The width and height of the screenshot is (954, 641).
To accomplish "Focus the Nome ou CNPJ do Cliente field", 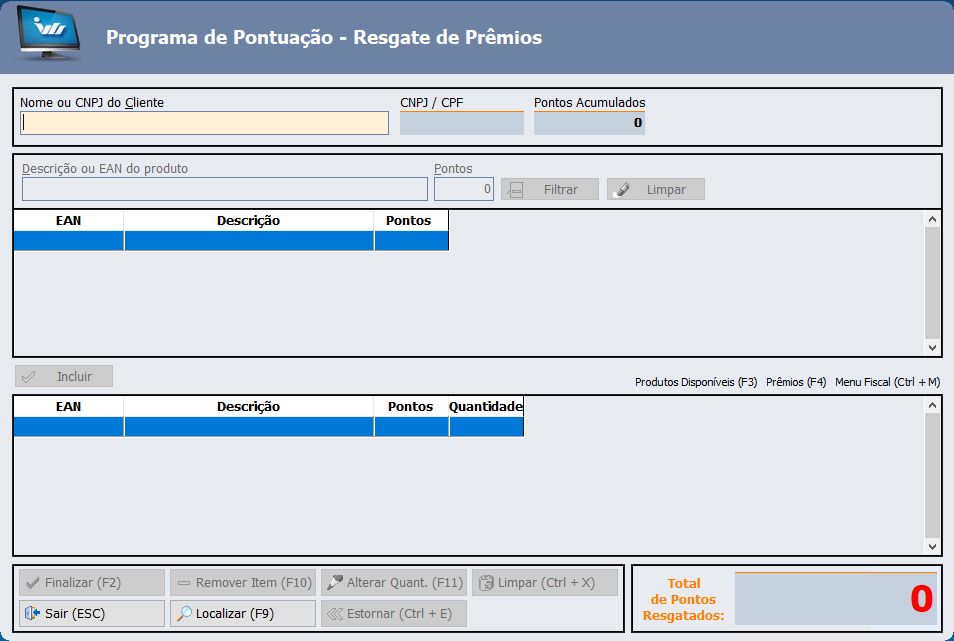I will [x=204, y=123].
